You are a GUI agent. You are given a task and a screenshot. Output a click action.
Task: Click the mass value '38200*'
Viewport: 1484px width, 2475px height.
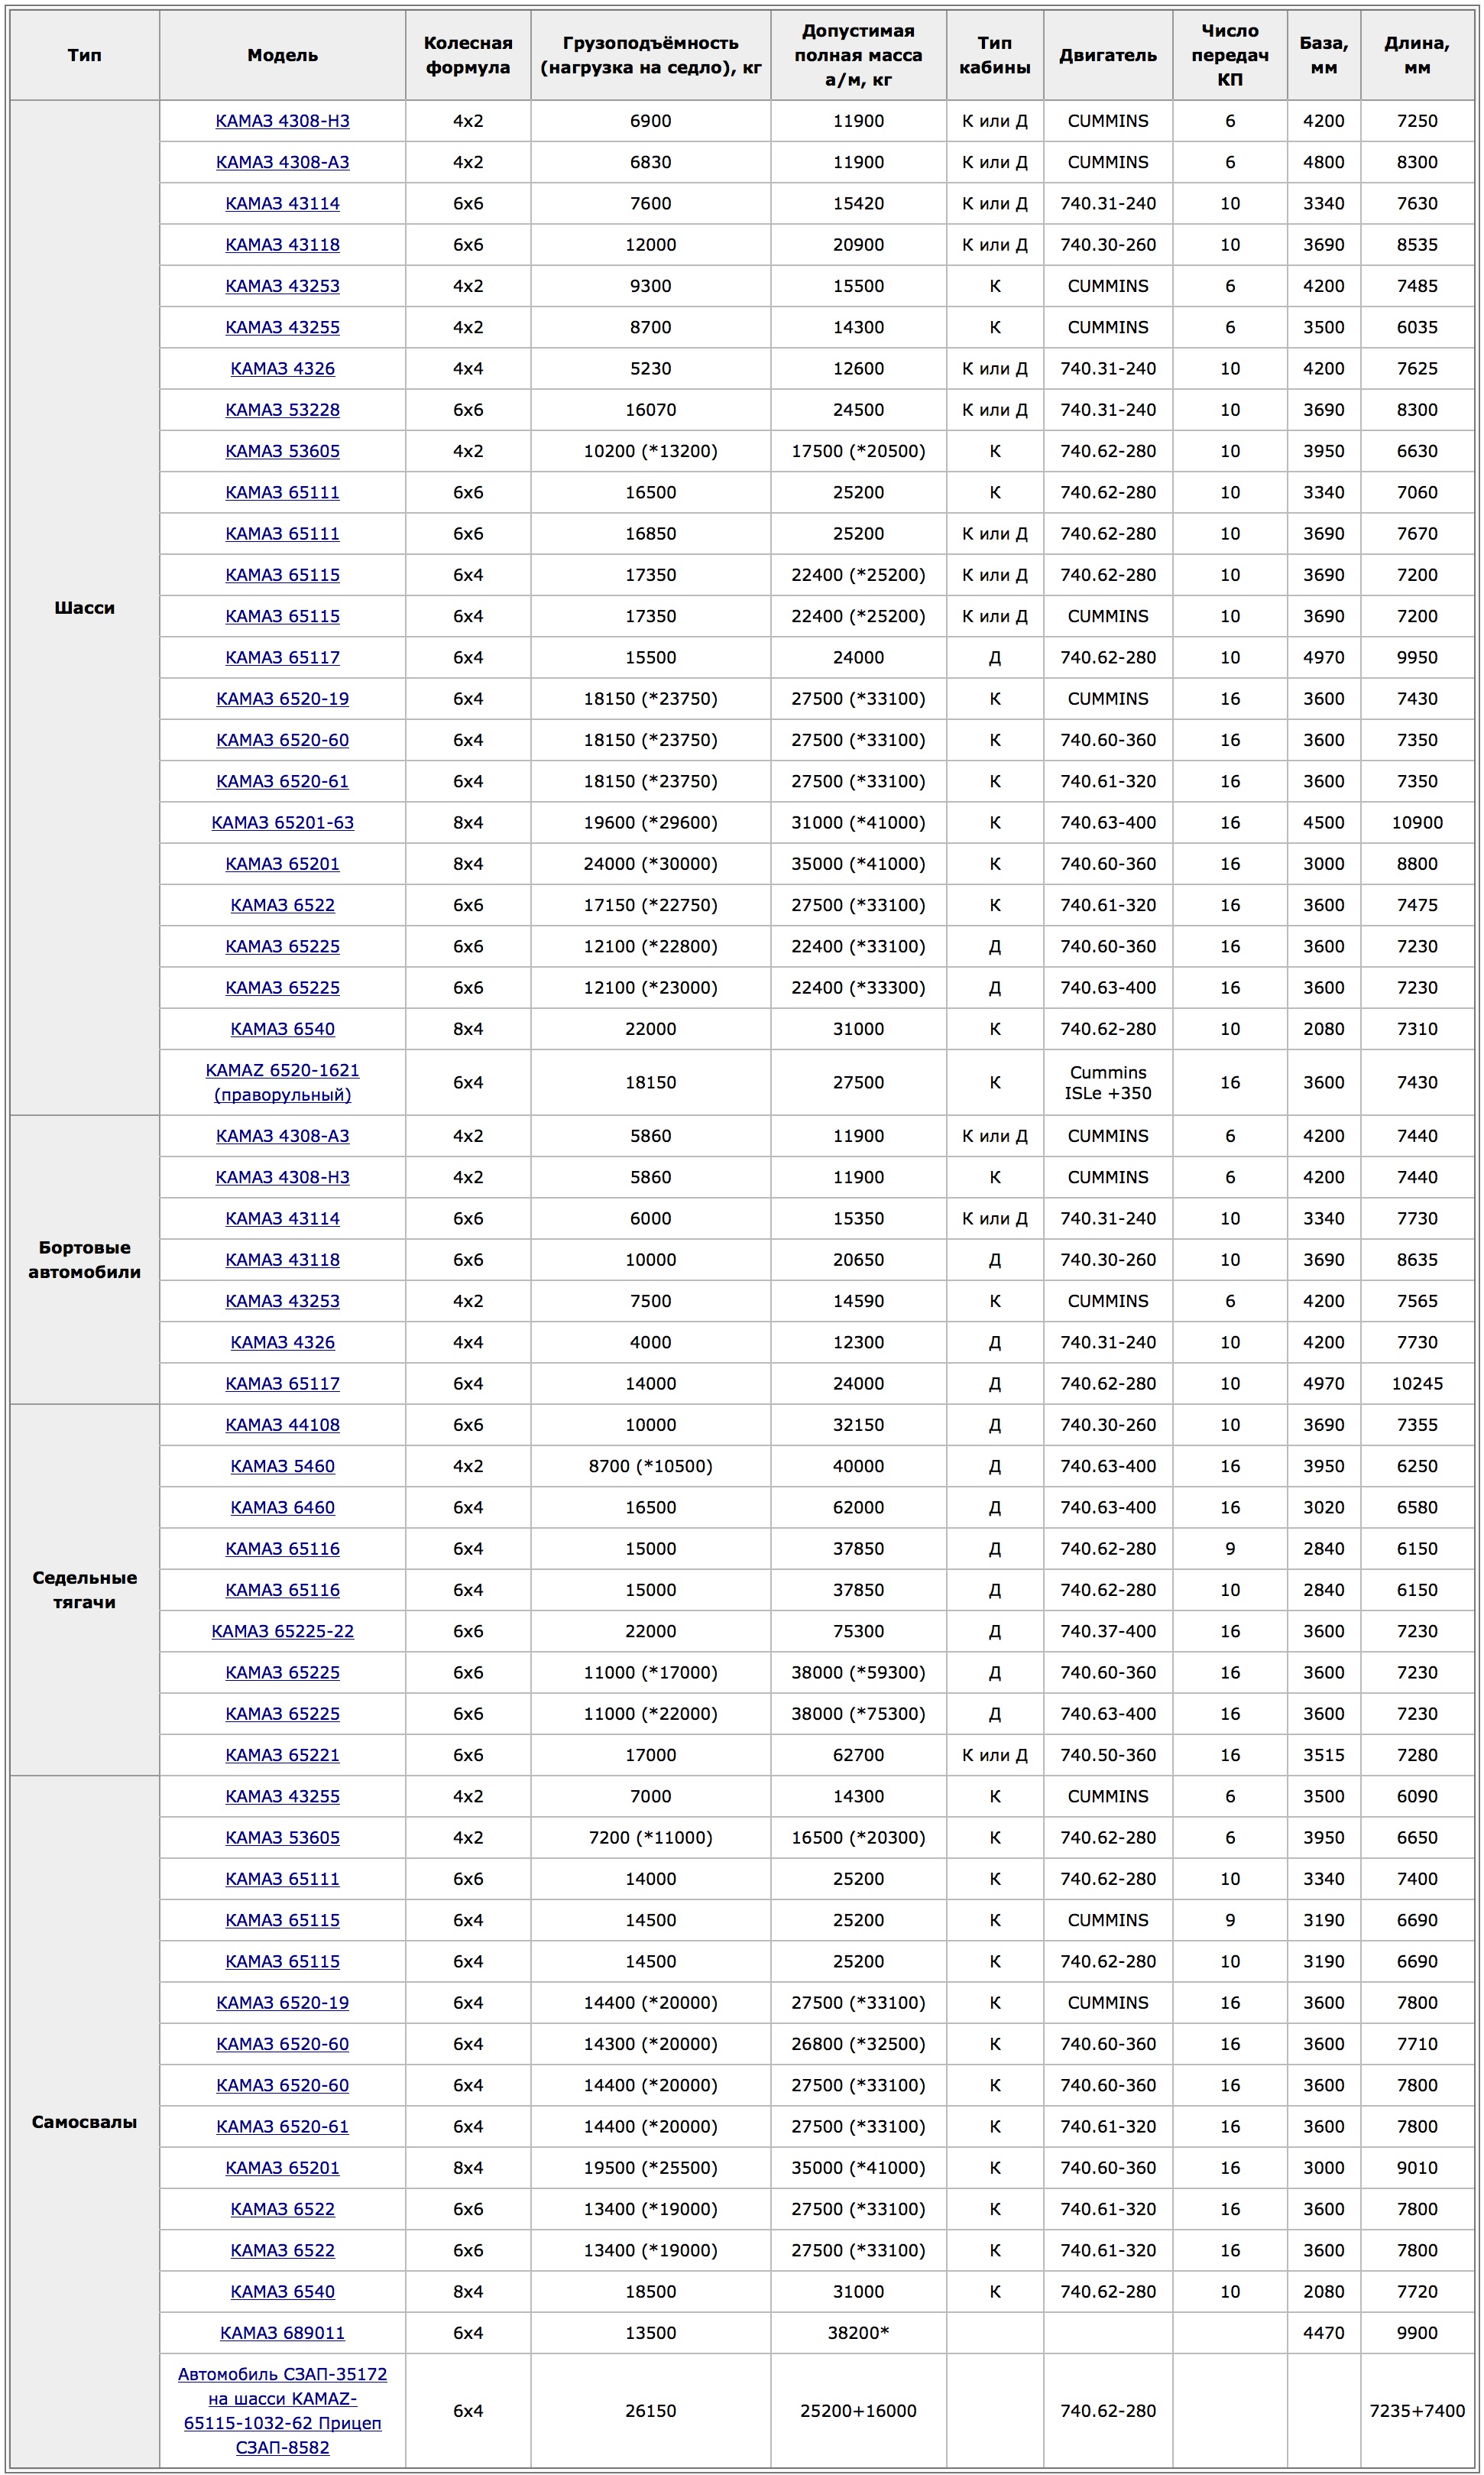coord(858,2333)
